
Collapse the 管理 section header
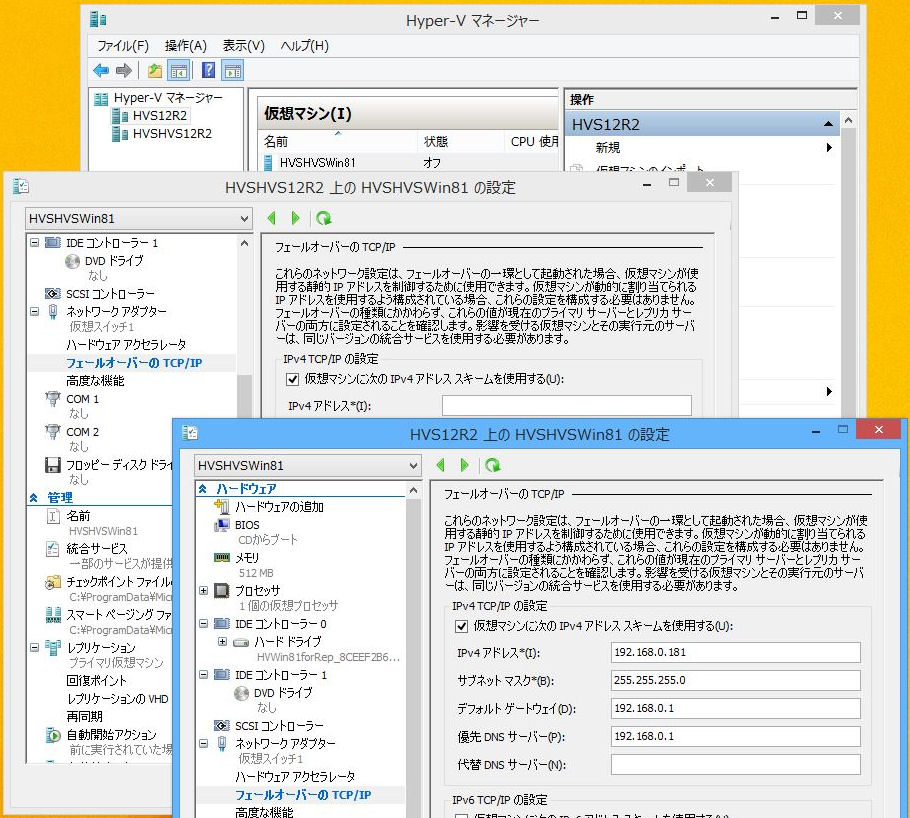tap(34, 498)
